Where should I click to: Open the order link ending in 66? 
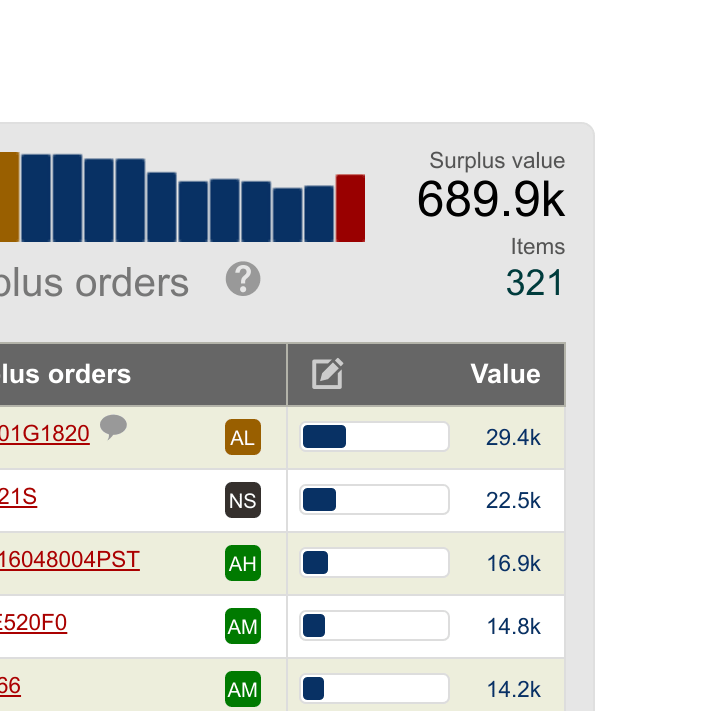coord(11,686)
